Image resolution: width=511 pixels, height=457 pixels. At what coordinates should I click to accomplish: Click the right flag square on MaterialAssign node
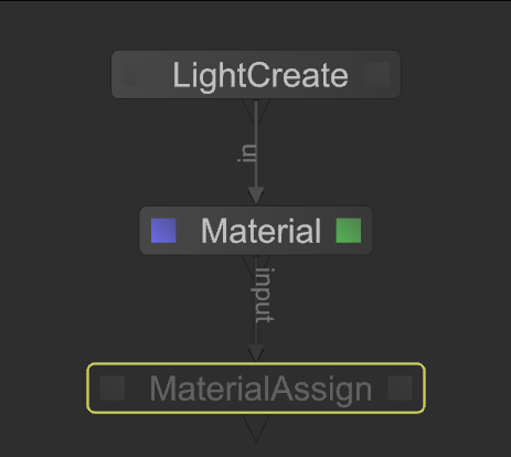tap(400, 388)
